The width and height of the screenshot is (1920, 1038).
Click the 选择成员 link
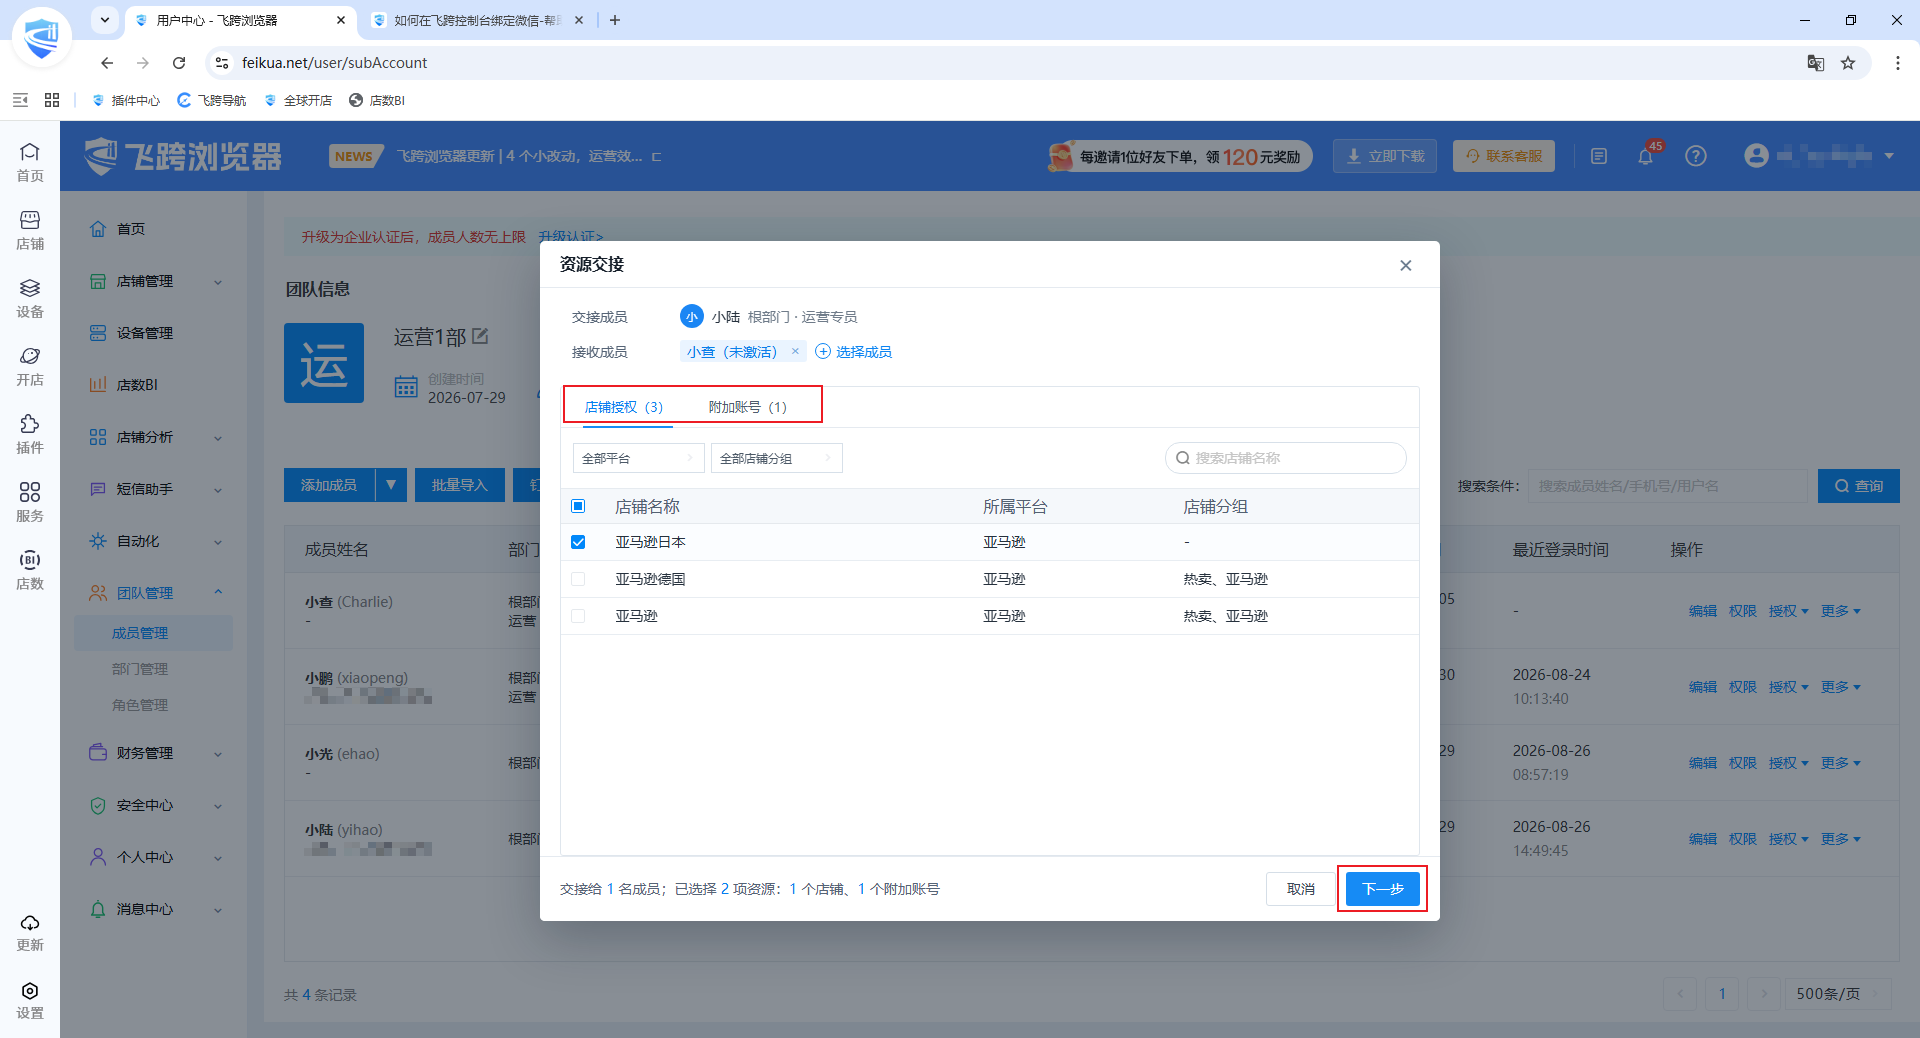(x=854, y=351)
